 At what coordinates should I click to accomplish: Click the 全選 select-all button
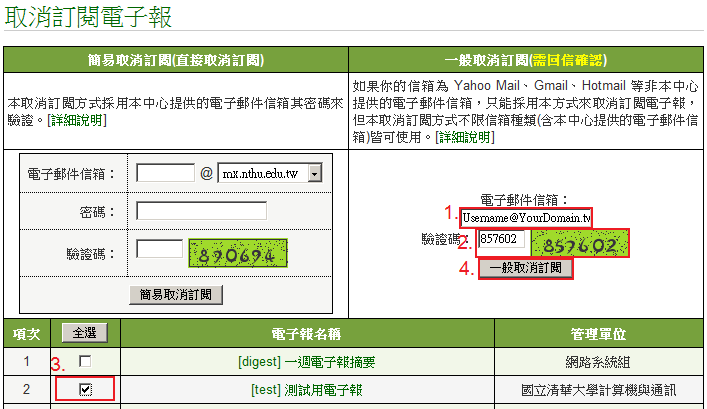tap(85, 333)
